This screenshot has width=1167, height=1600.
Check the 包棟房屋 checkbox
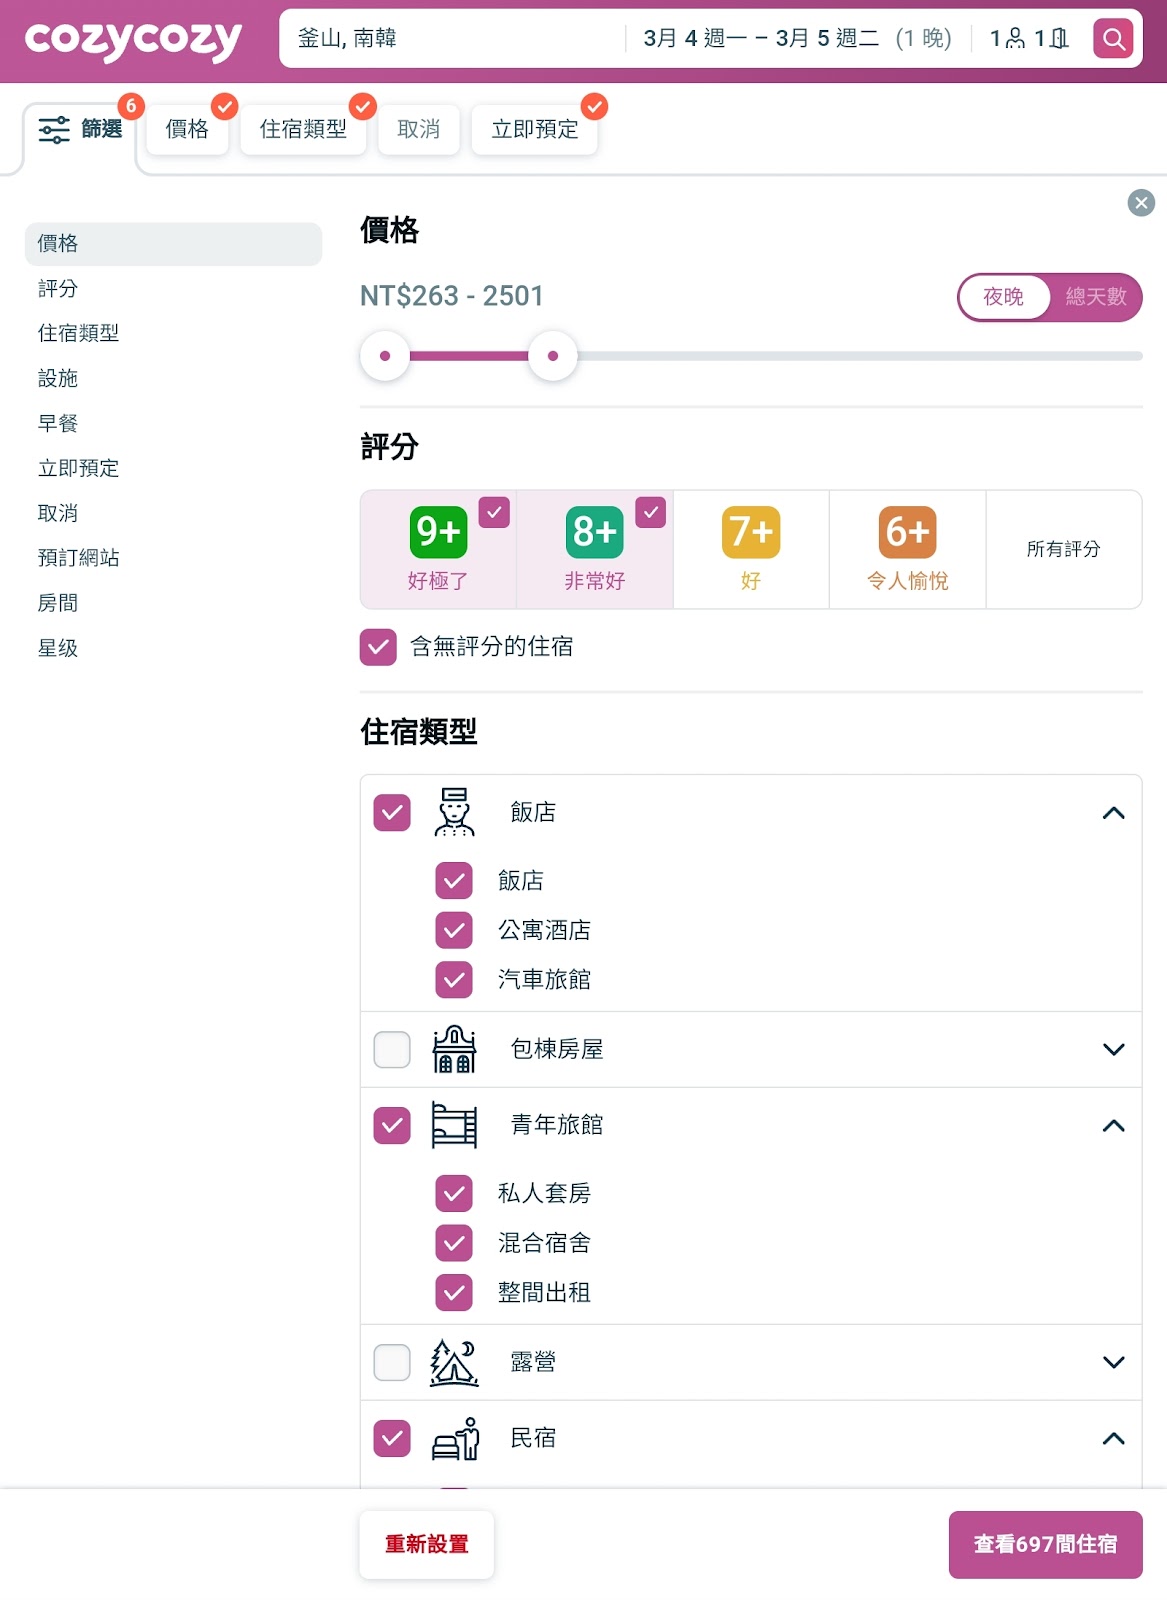(392, 1050)
